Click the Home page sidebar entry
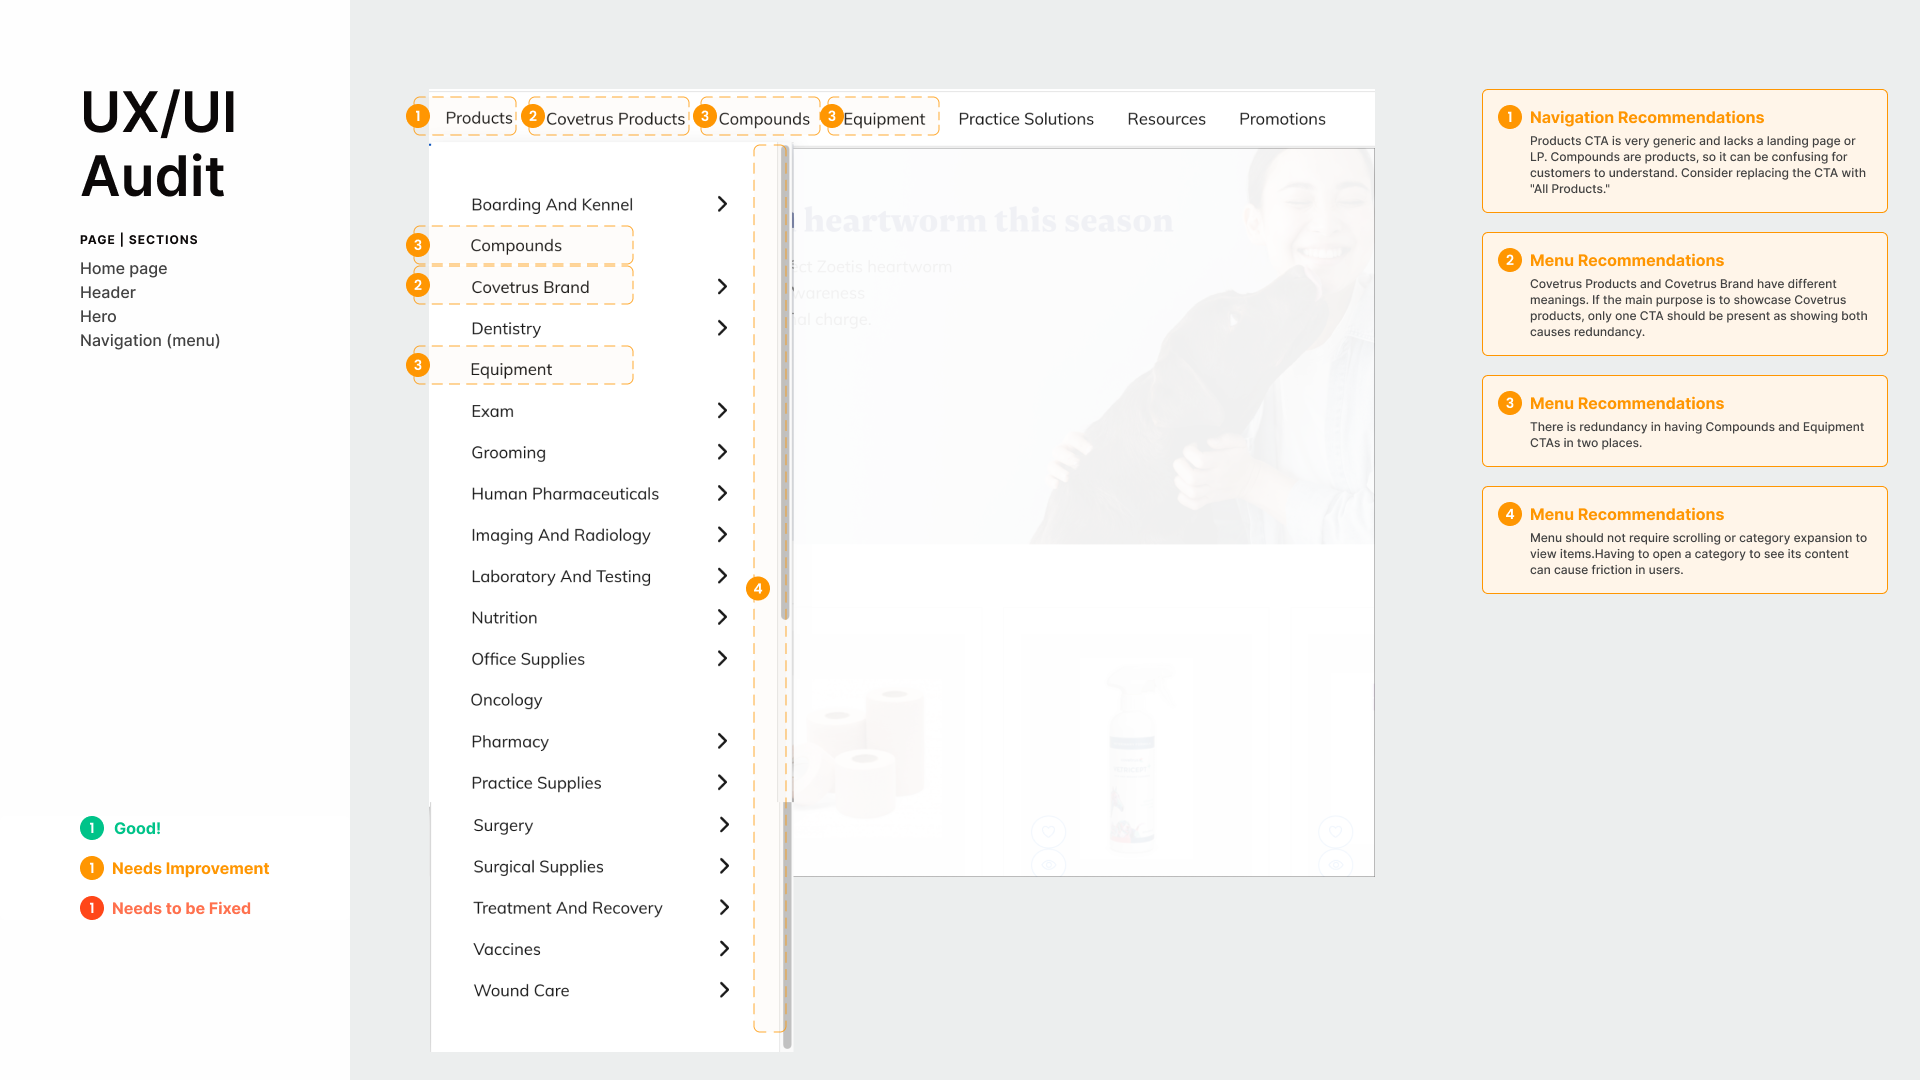 pos(123,268)
